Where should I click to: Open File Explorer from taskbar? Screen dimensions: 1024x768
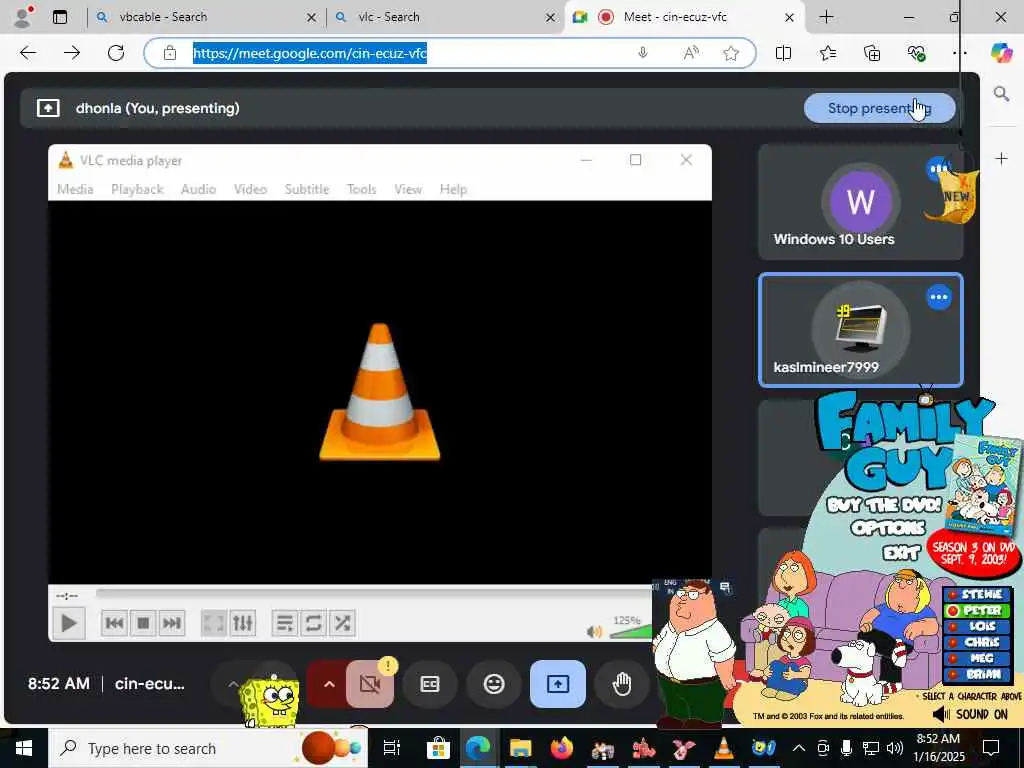point(520,748)
